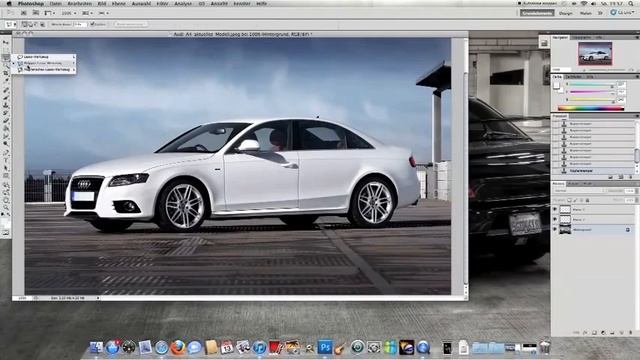The width and height of the screenshot is (640, 360).
Task: Toggle lock image pixels in Ebenen panel
Action: point(575,200)
